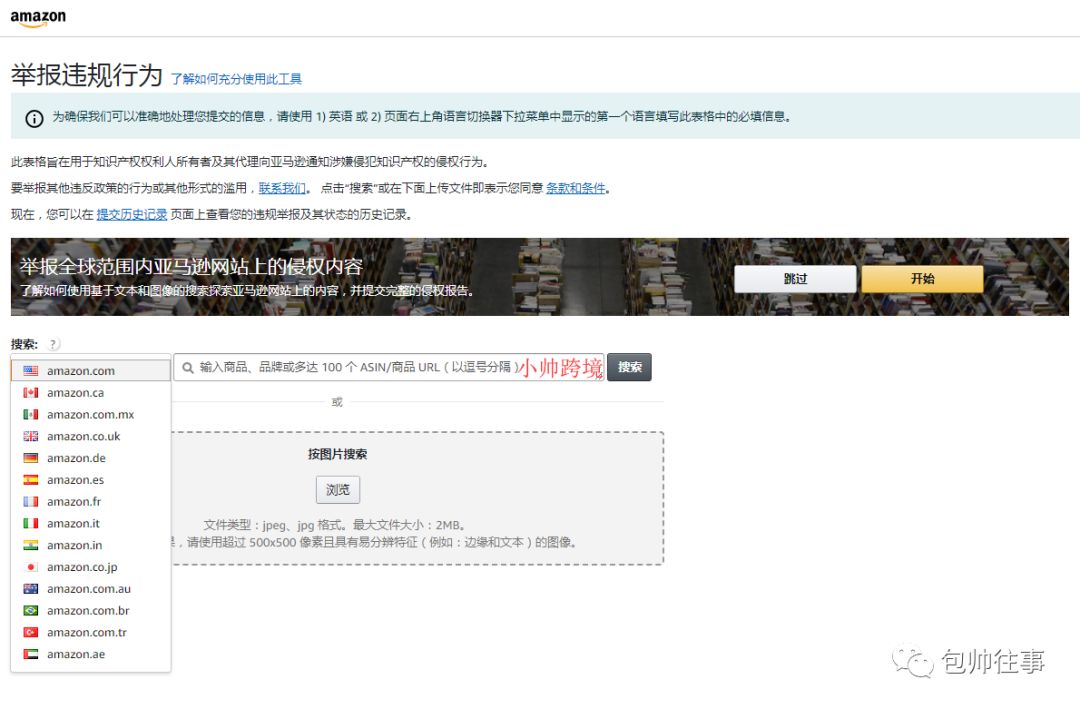The height and width of the screenshot is (709, 1080).
Task: Pick amazon.it marketplace entry
Action: click(91, 524)
